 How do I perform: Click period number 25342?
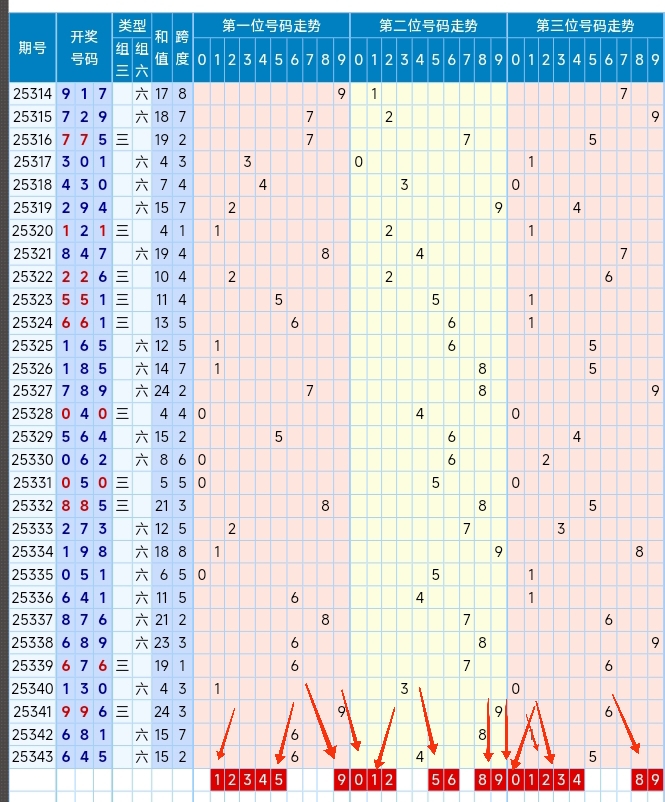pos(33,734)
